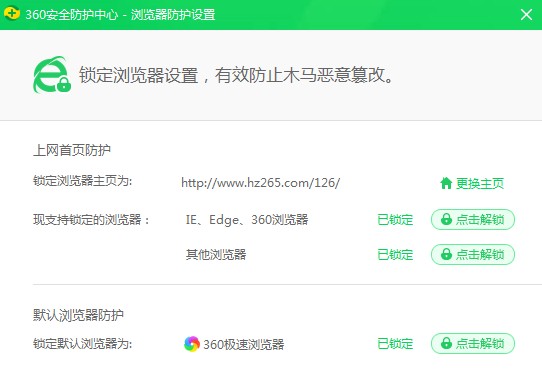Click the locked IE browser icon
Image resolution: width=542 pixels, height=384 pixels.
pyautogui.click(x=52, y=75)
